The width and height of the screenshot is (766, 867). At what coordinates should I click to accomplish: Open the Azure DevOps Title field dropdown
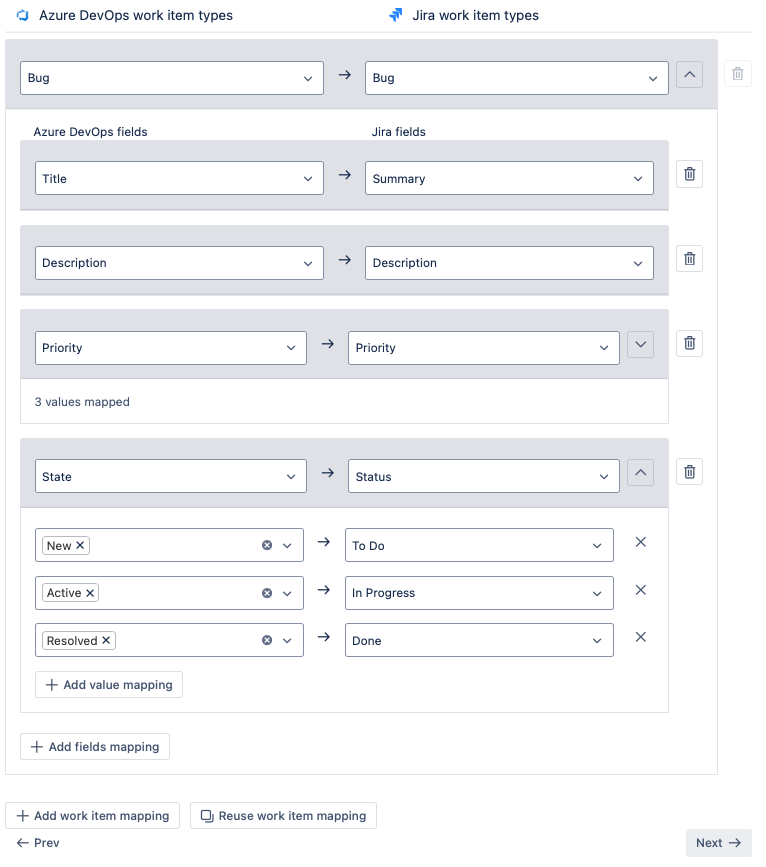(x=179, y=179)
